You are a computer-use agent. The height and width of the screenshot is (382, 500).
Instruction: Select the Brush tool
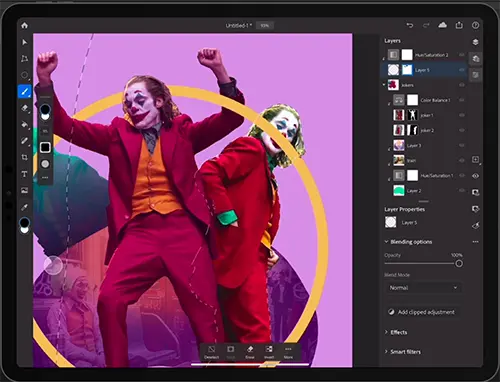point(24,91)
